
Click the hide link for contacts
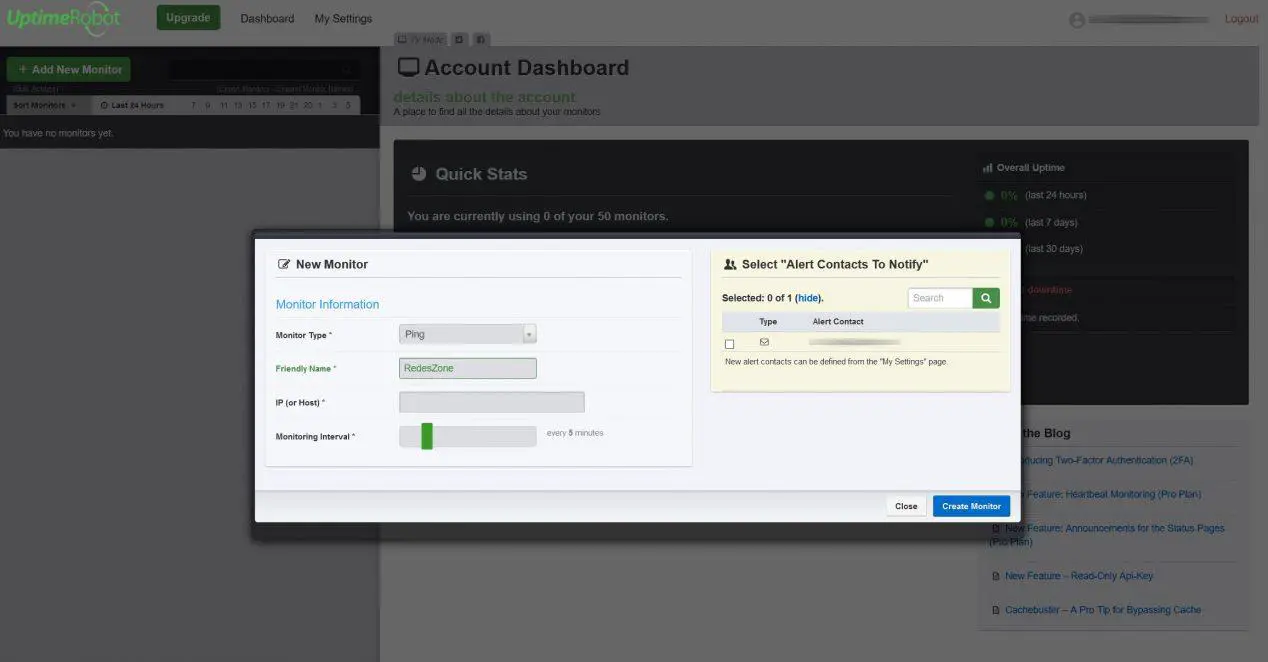808,298
